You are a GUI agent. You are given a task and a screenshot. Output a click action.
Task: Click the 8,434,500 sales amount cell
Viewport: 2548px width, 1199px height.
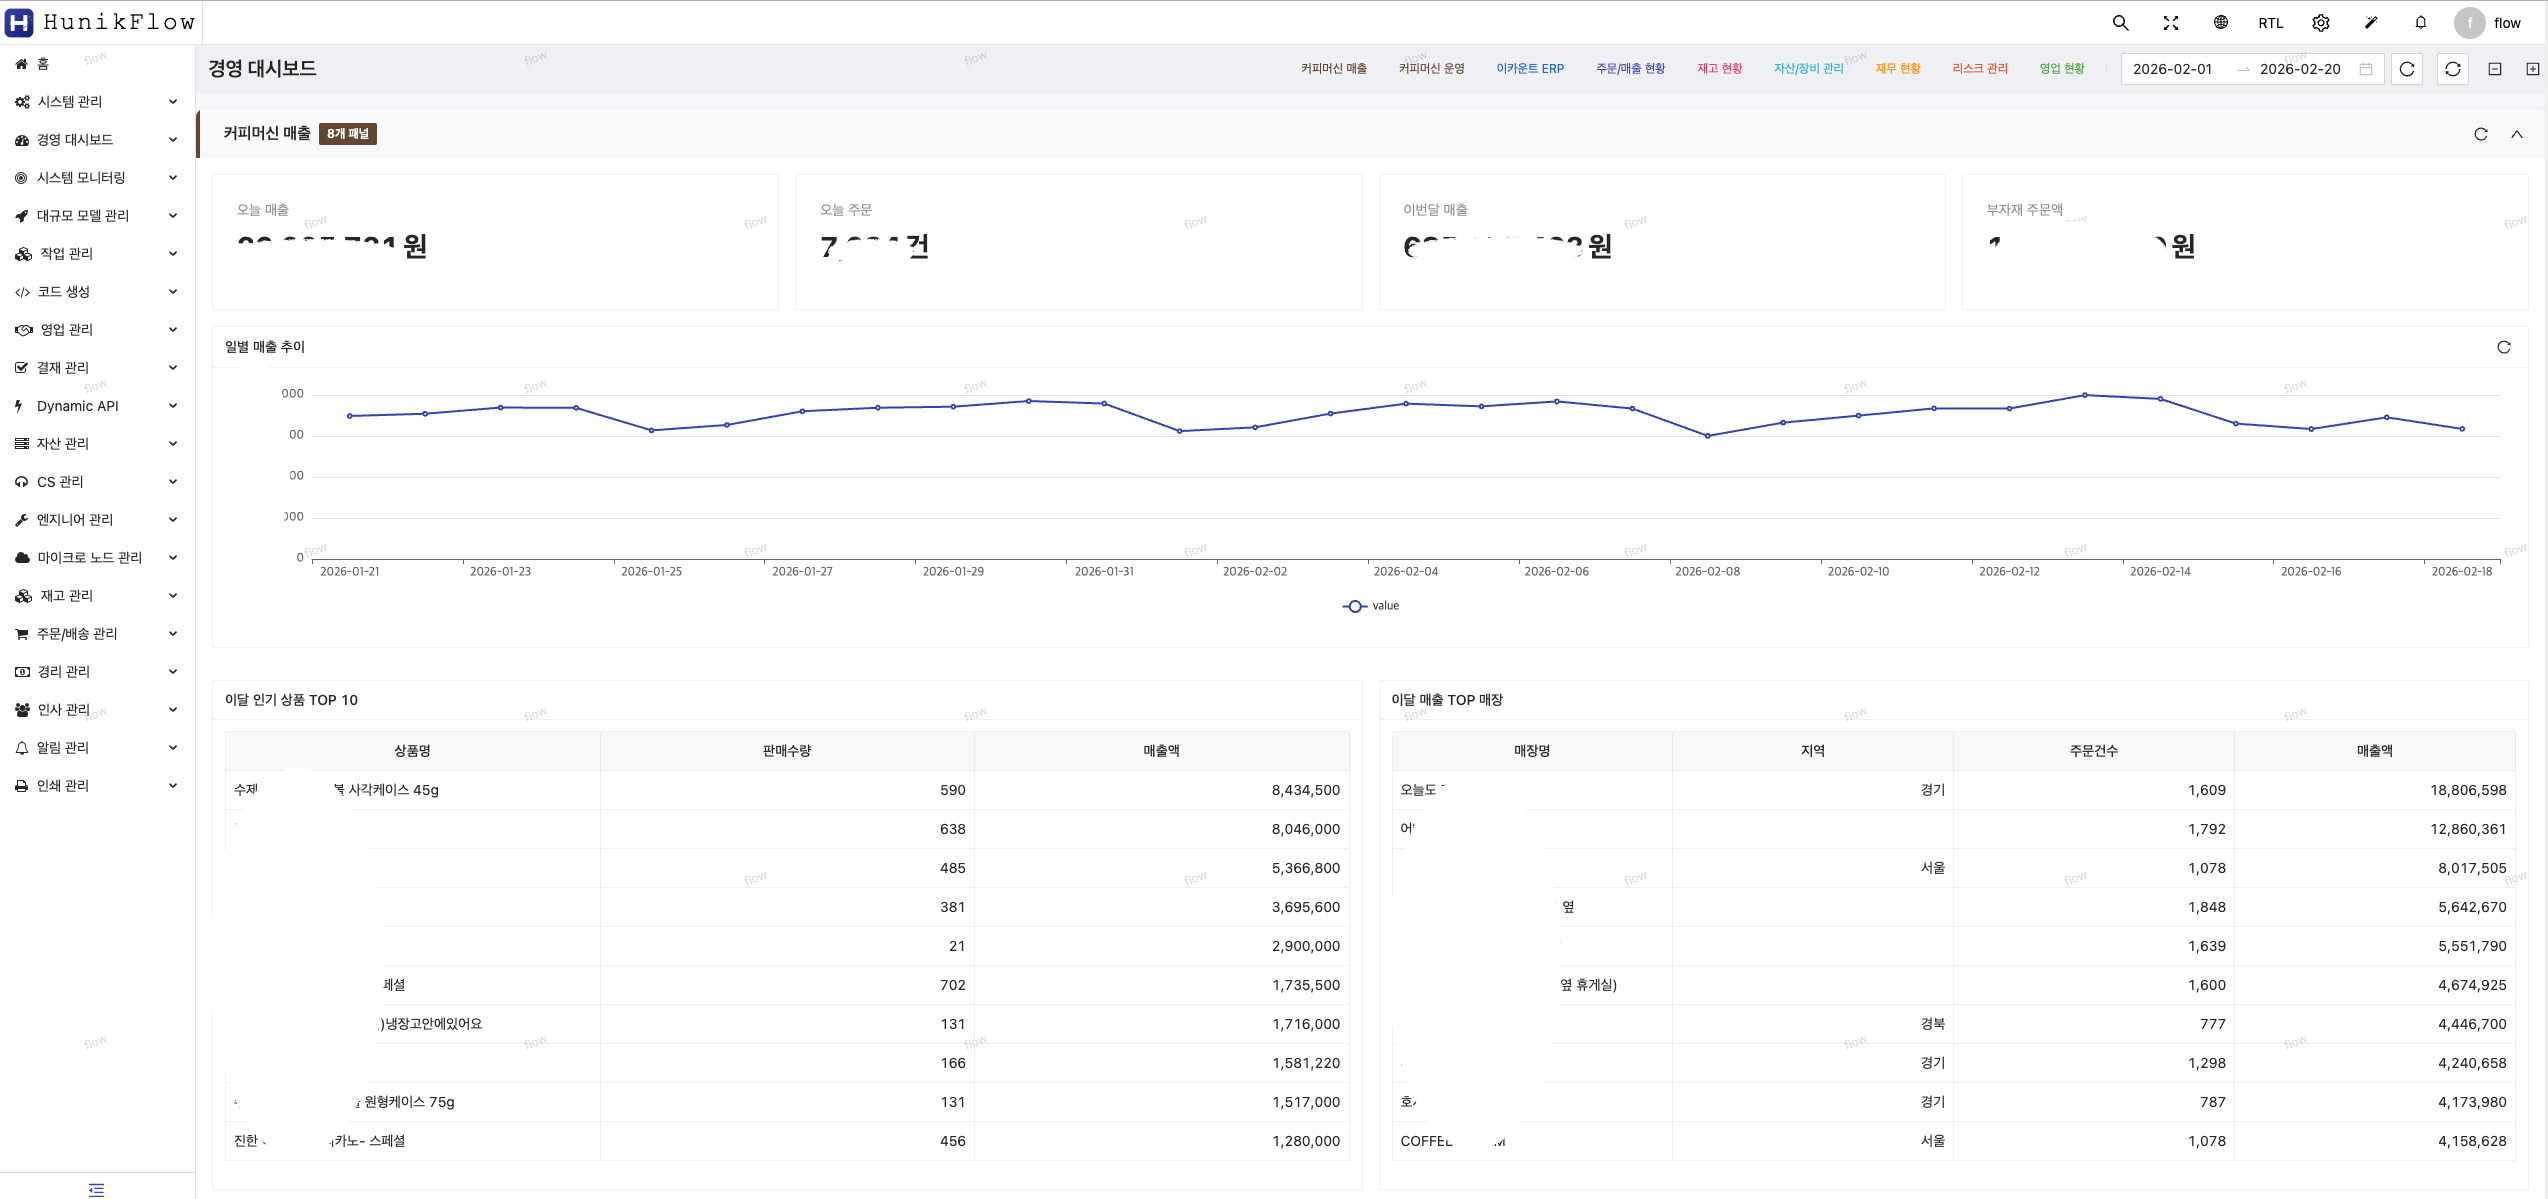(1162, 790)
